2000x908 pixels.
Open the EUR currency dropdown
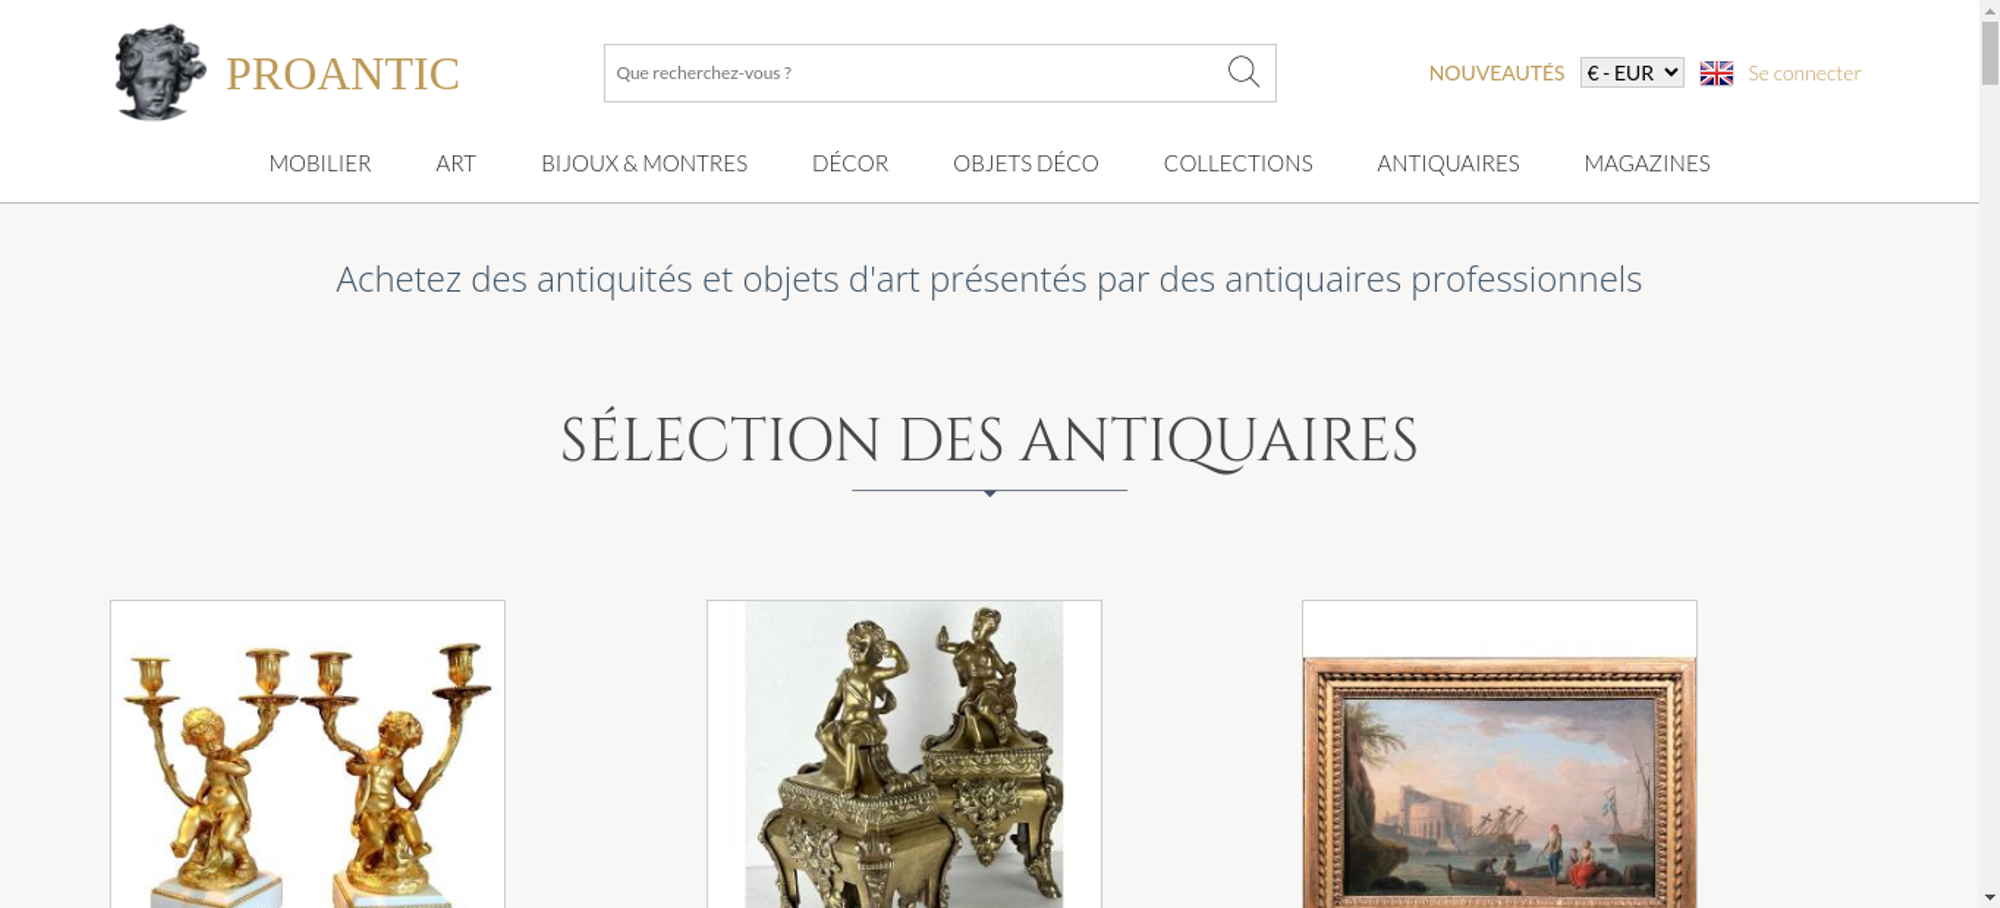[1632, 73]
